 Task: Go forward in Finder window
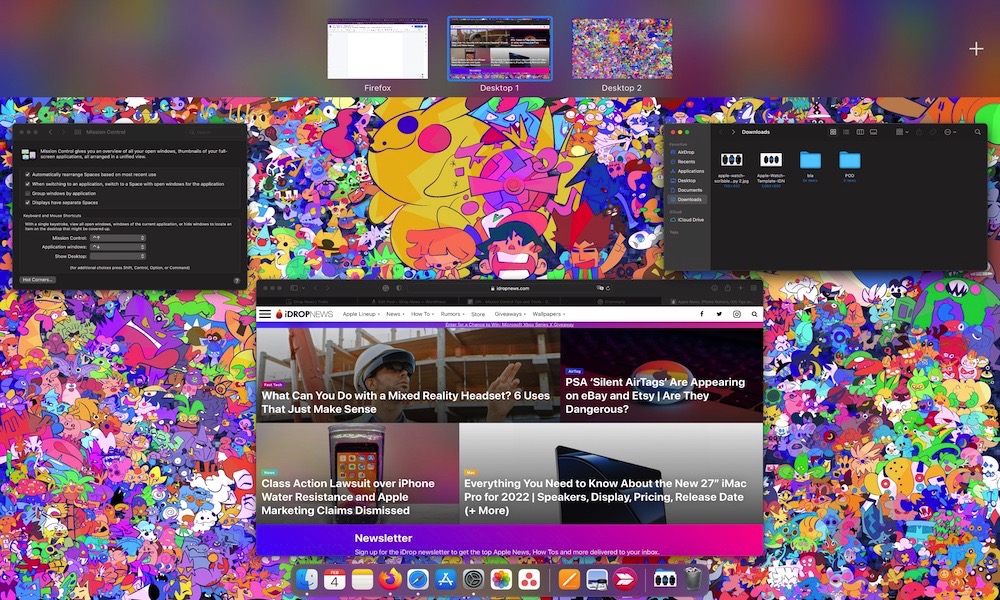(733, 132)
